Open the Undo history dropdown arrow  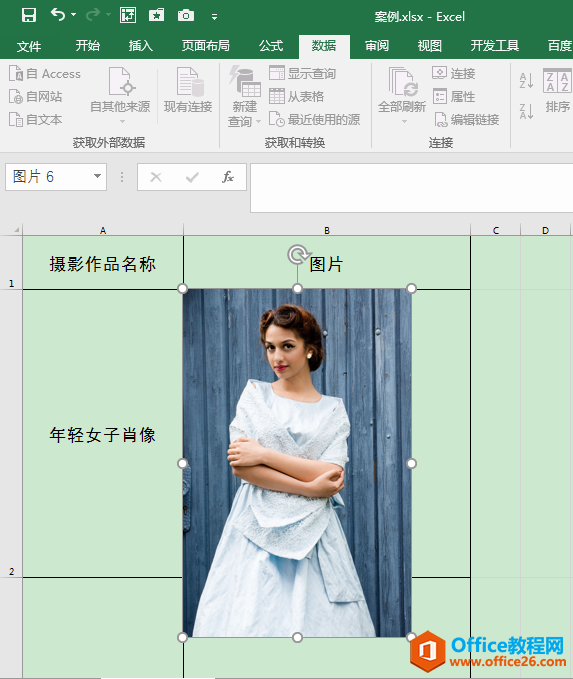[x=74, y=15]
